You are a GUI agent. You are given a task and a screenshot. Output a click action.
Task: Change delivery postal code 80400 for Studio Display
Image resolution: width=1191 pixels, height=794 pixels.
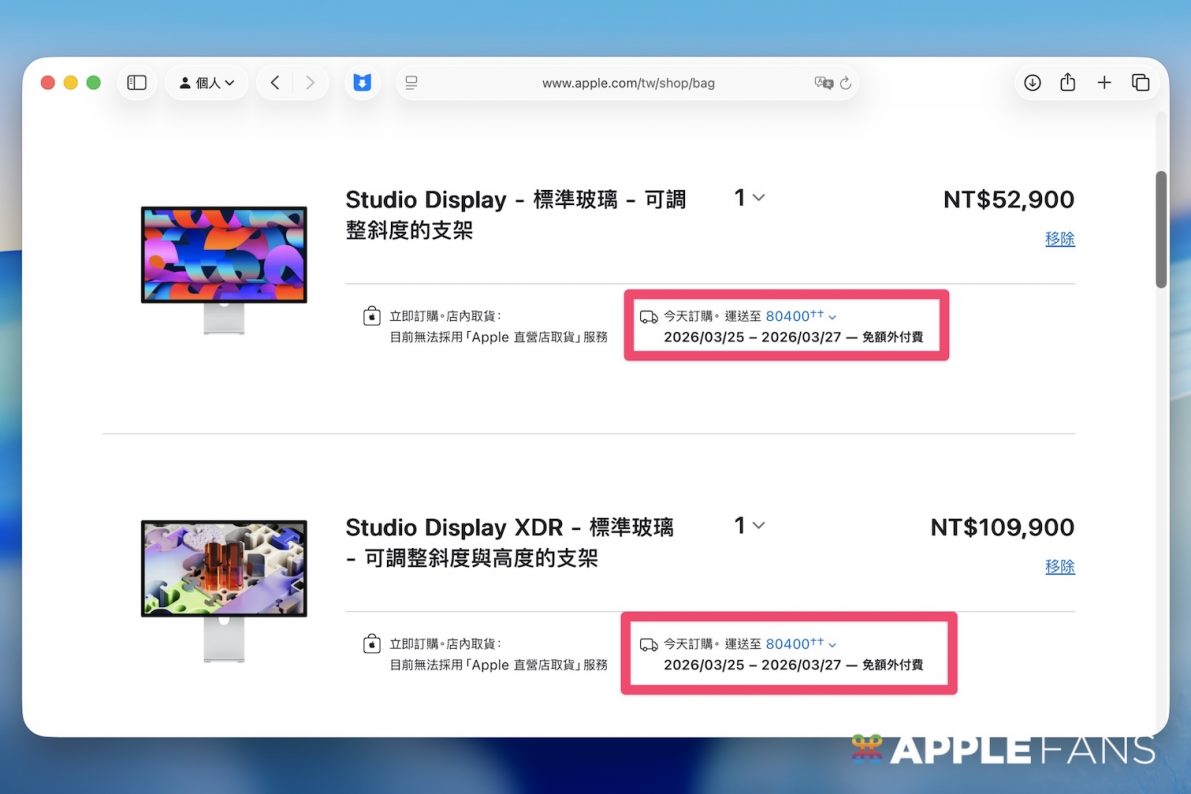800,316
